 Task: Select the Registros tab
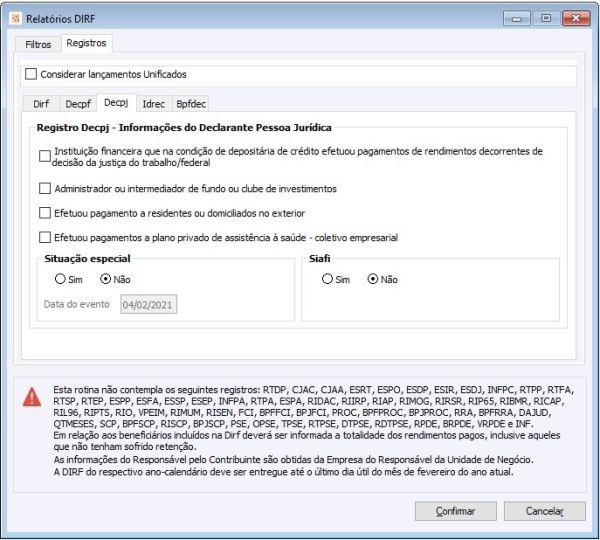[86, 43]
